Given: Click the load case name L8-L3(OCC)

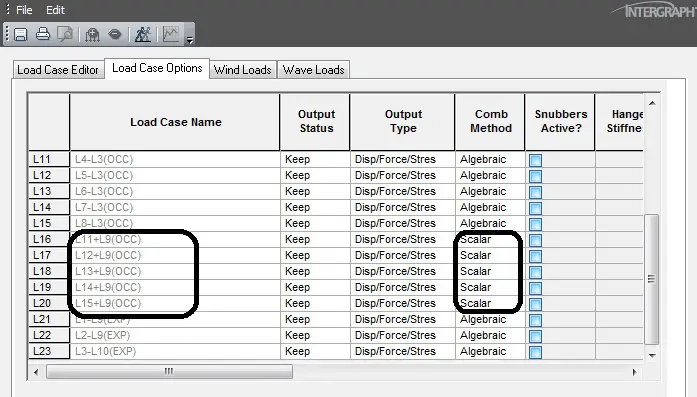Looking at the screenshot, I should click(104, 223).
